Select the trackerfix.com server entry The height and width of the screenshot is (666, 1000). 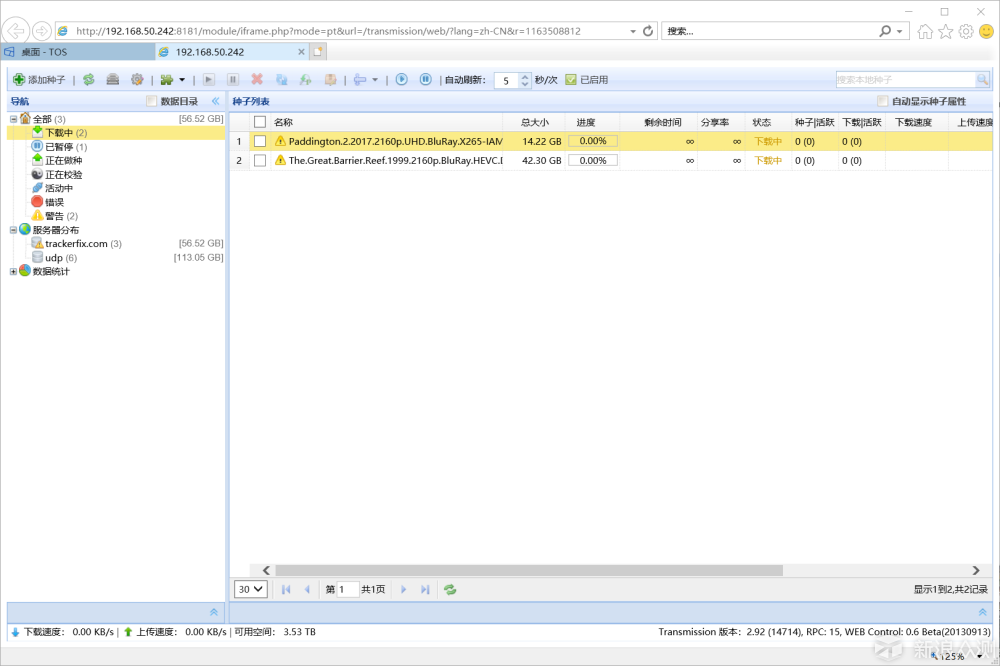(76, 244)
